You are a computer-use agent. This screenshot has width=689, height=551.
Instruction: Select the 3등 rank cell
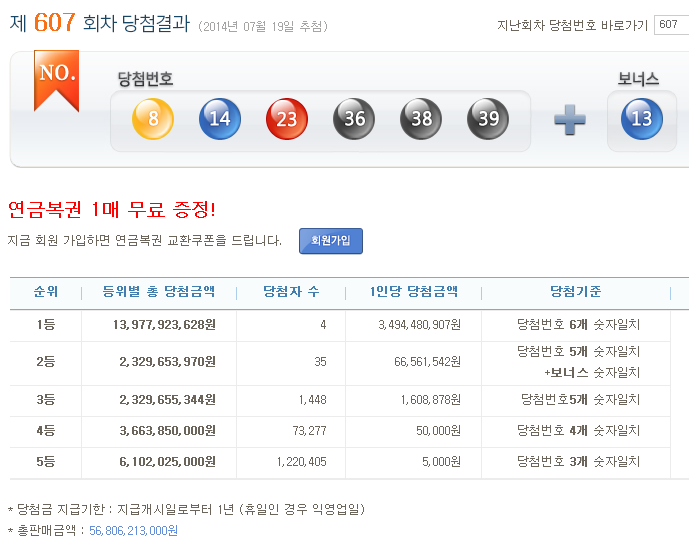[x=46, y=399]
